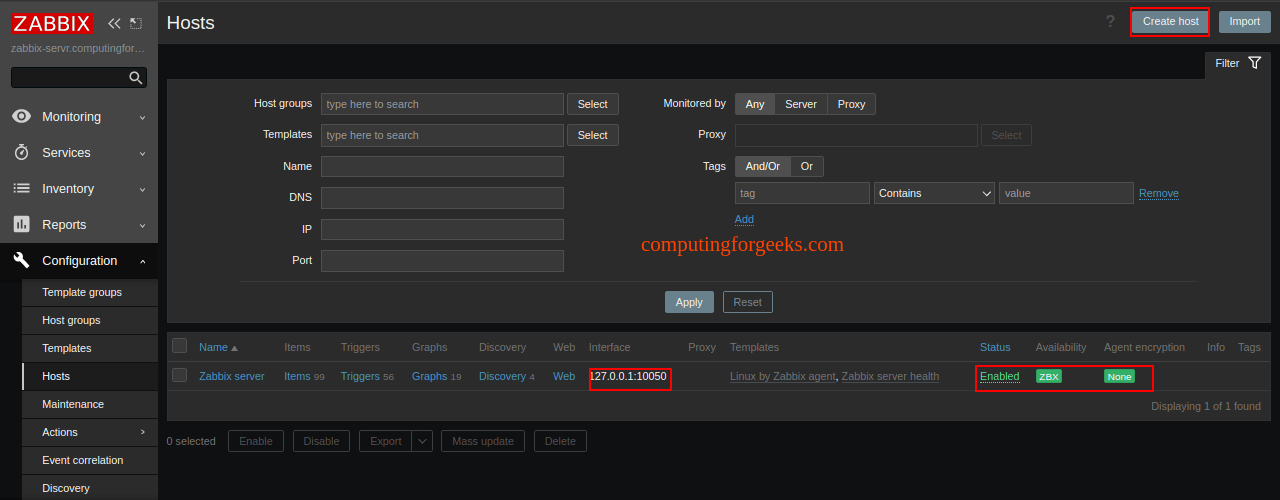Apply the host filter

689,302
